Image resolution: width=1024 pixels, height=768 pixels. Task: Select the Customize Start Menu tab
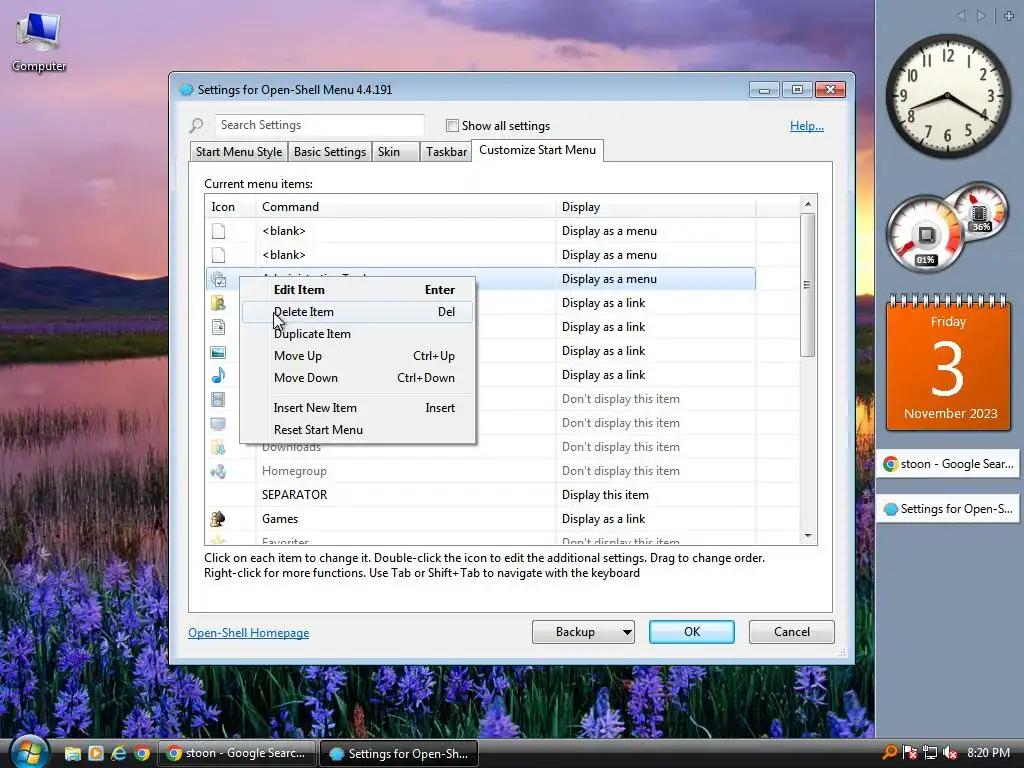(537, 150)
